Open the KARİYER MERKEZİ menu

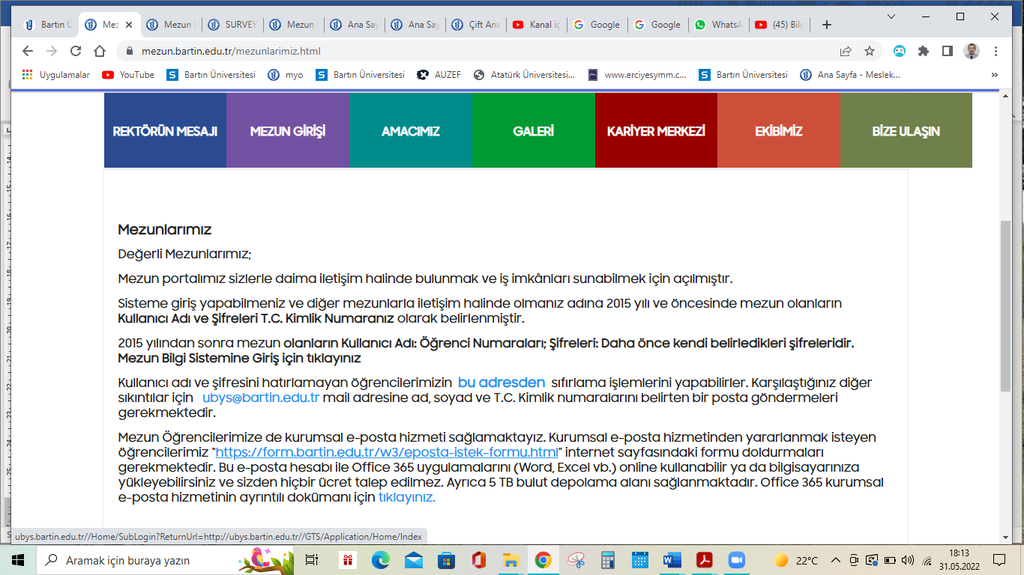(656, 131)
